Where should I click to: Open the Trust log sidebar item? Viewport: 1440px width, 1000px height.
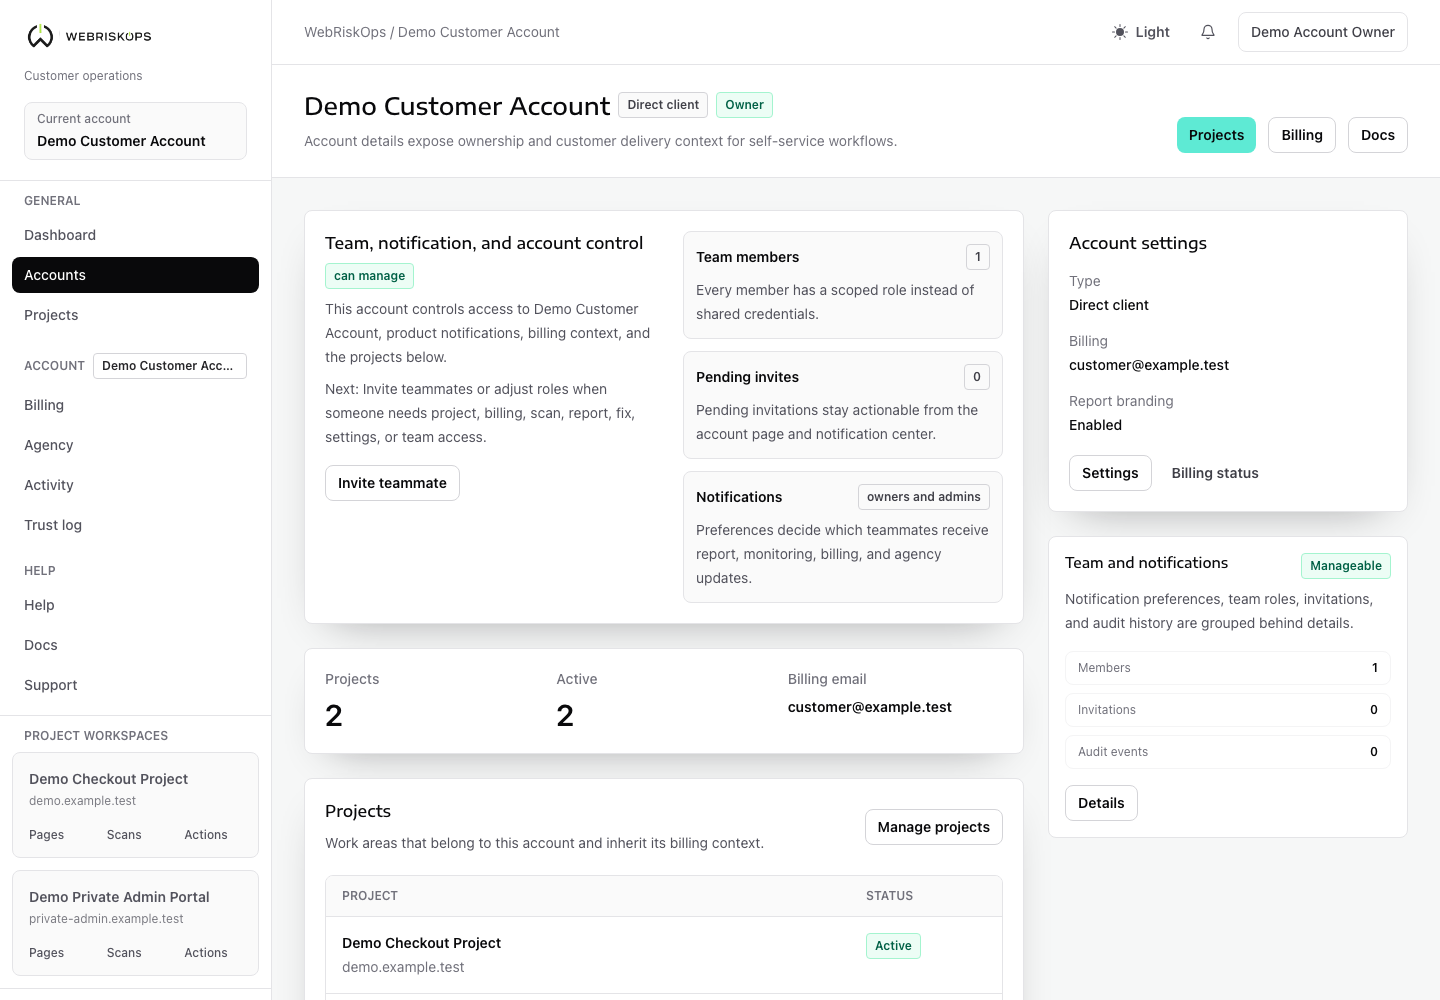(x=135, y=525)
